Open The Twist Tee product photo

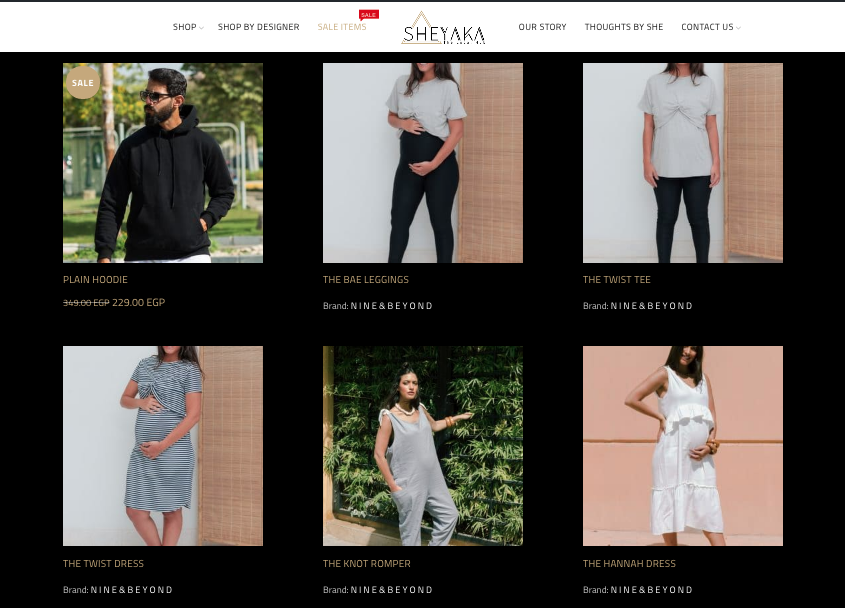click(683, 163)
